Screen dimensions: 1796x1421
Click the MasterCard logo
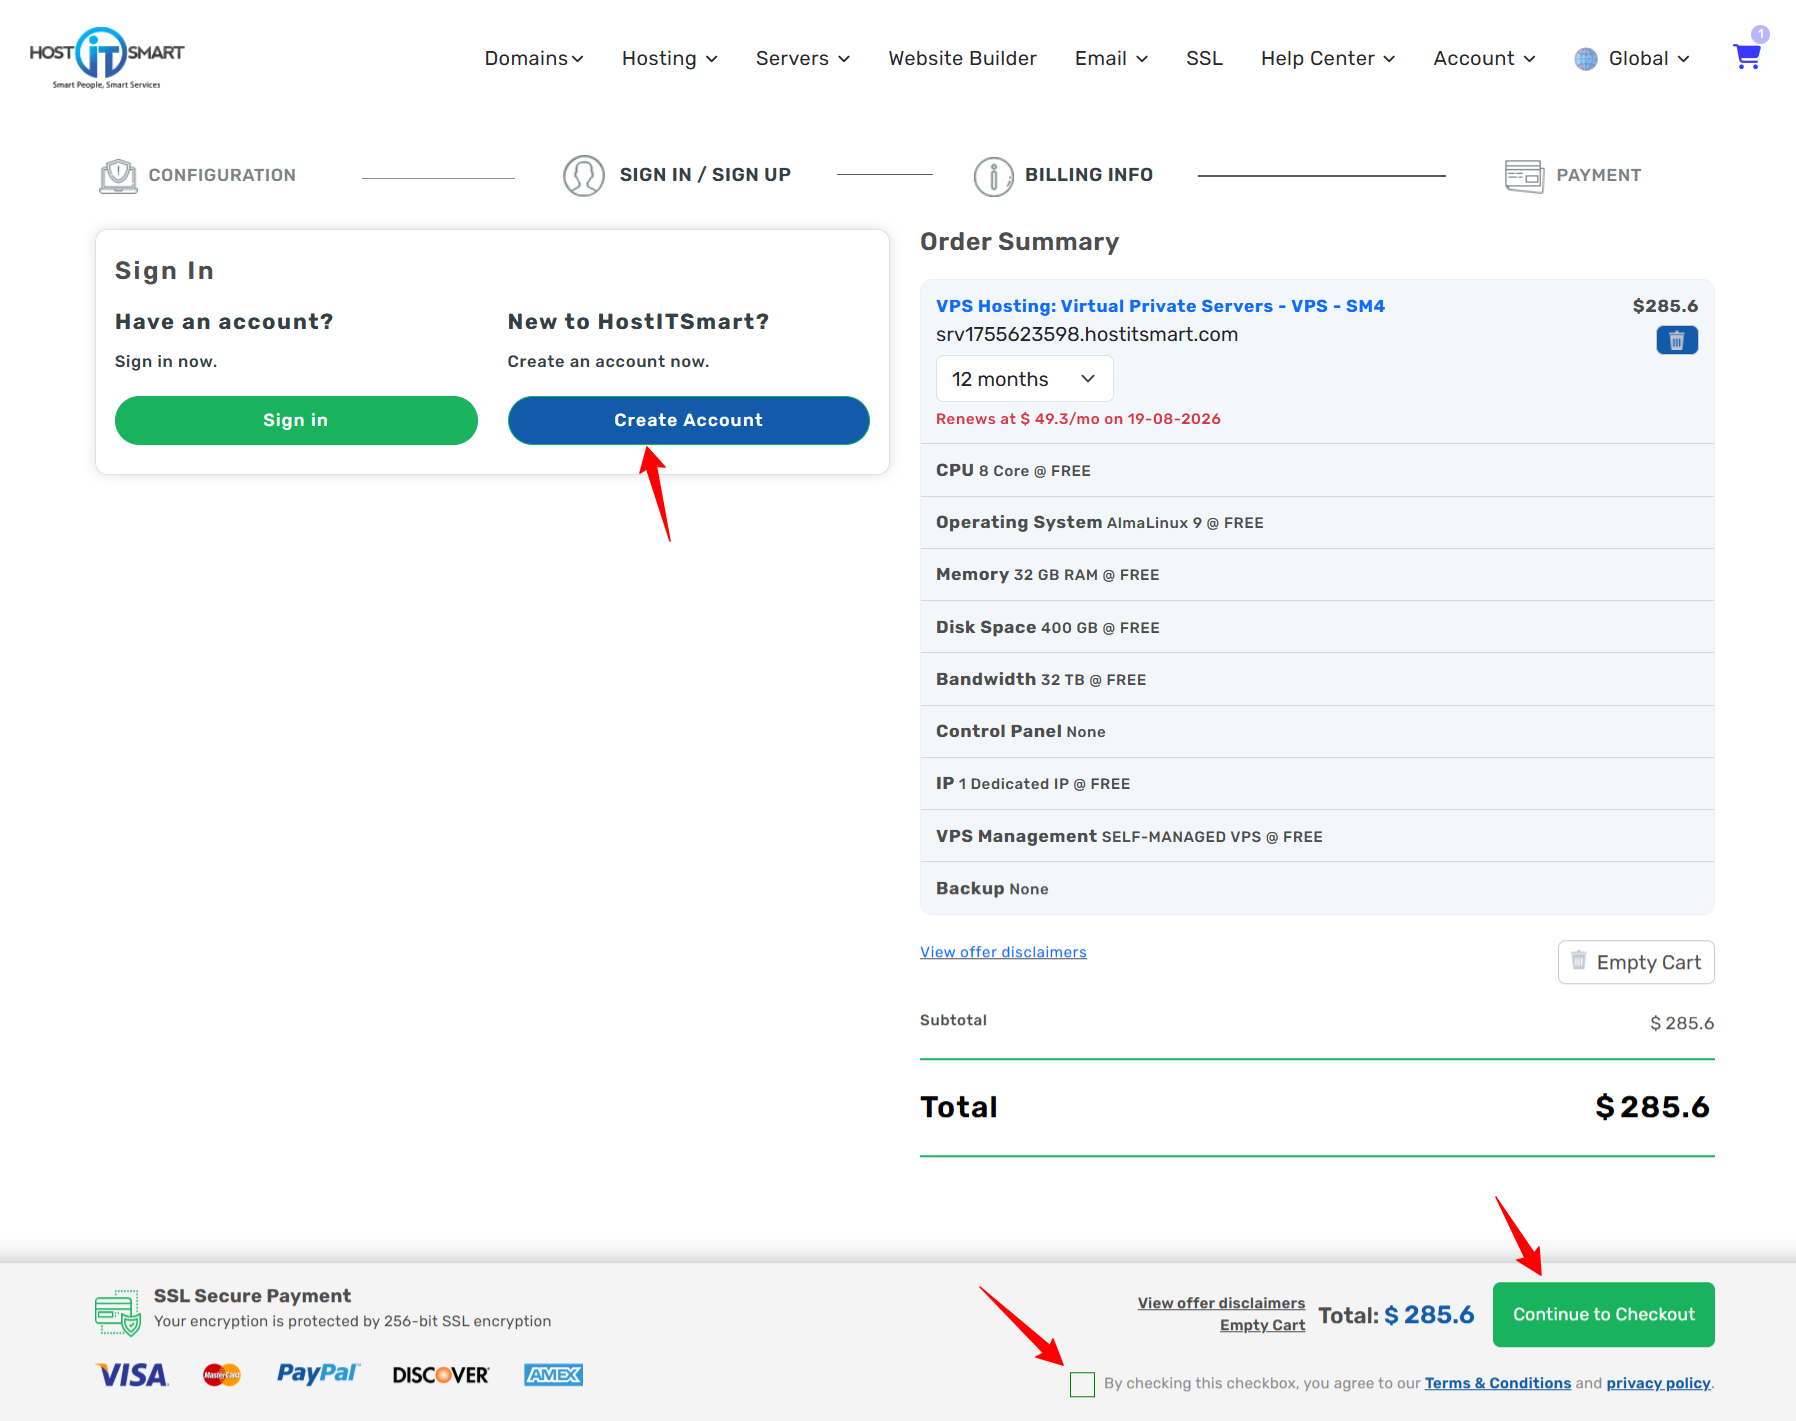click(x=222, y=1375)
